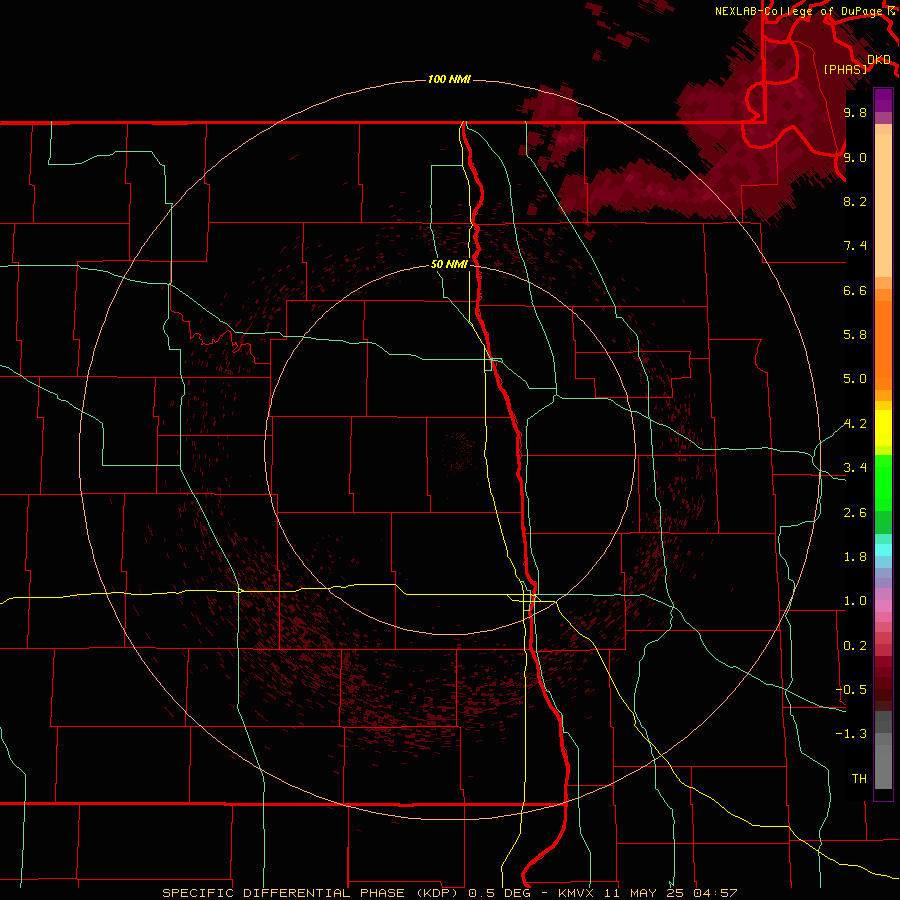Click the 50 NMI range ring label
900x900 pixels.
pos(449,264)
